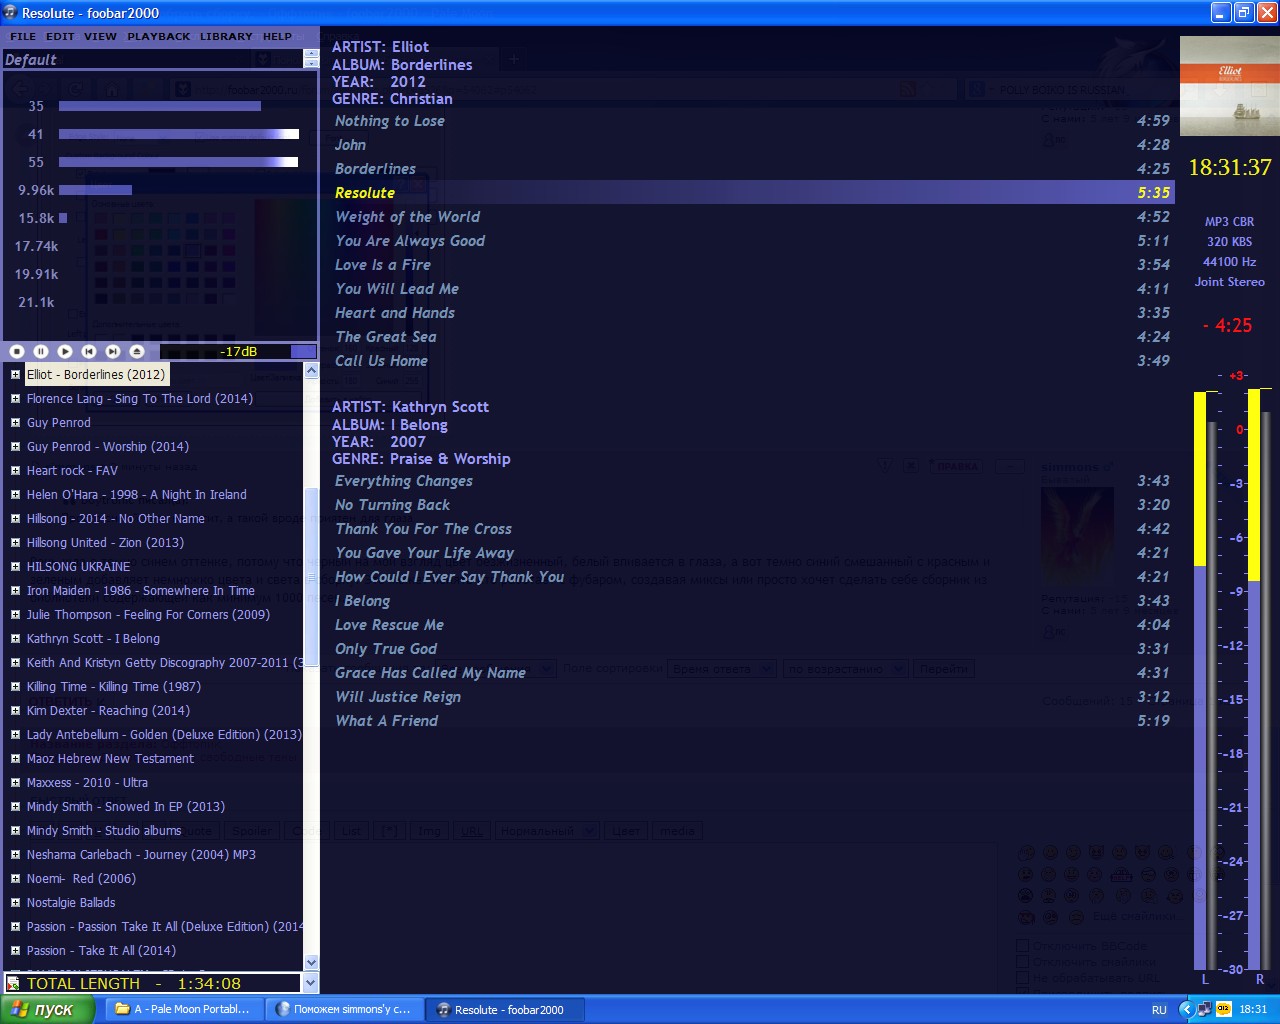This screenshot has width=1280, height=1024.
Task: Pause the current track
Action: pyautogui.click(x=41, y=351)
